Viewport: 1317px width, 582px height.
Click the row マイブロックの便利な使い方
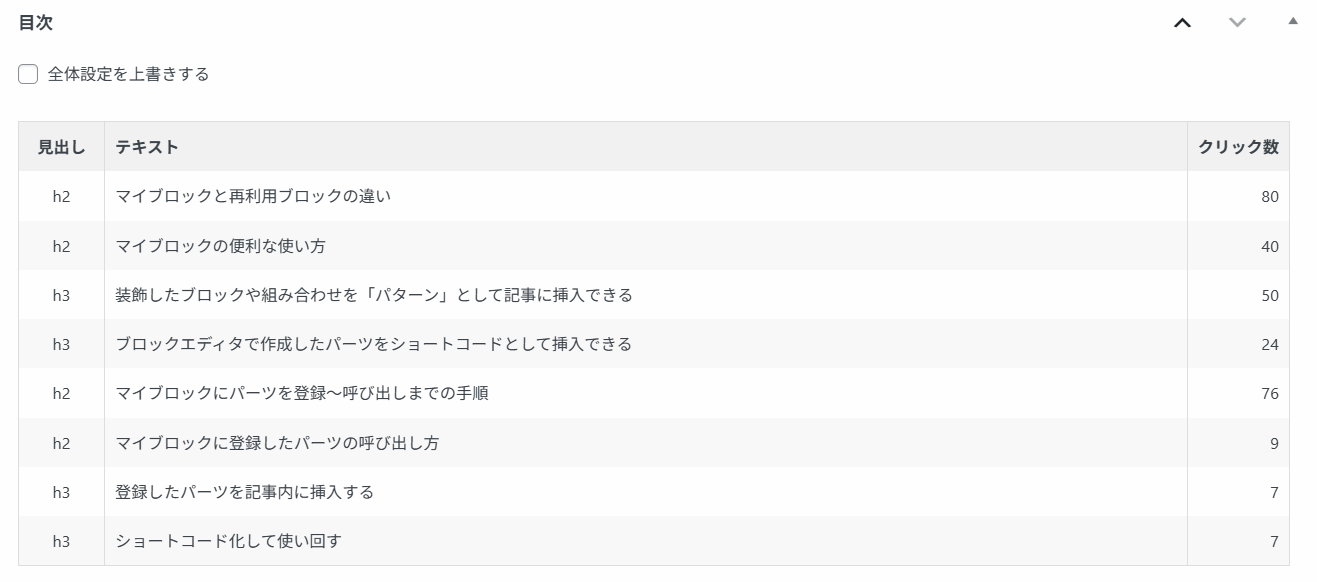654,246
